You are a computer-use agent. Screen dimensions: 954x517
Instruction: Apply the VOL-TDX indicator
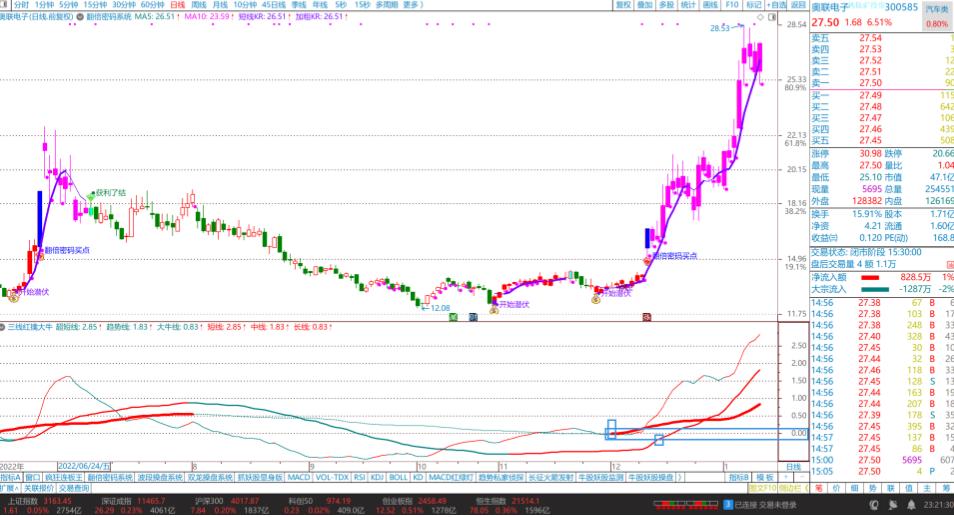pos(332,477)
